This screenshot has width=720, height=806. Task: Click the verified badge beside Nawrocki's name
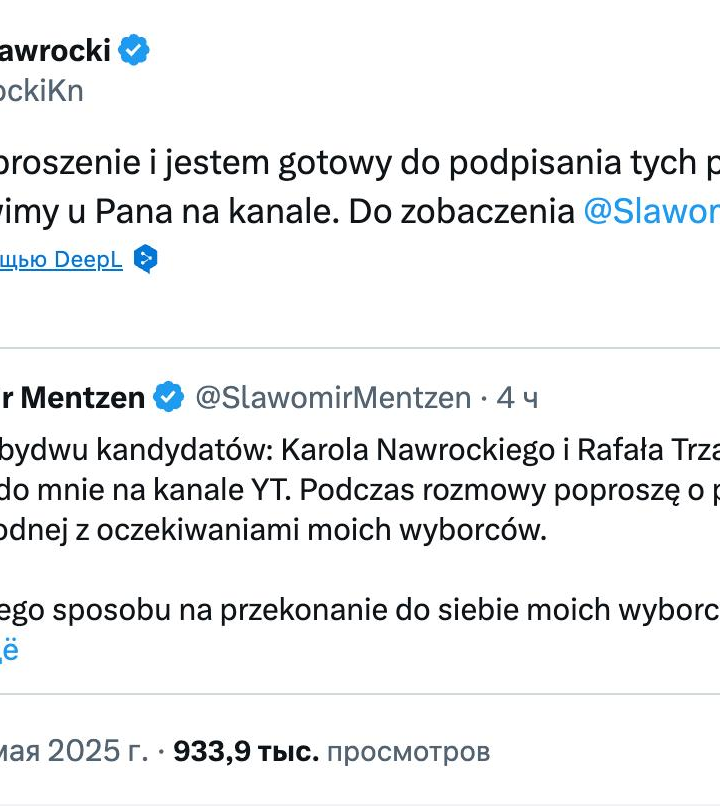[x=134, y=50]
